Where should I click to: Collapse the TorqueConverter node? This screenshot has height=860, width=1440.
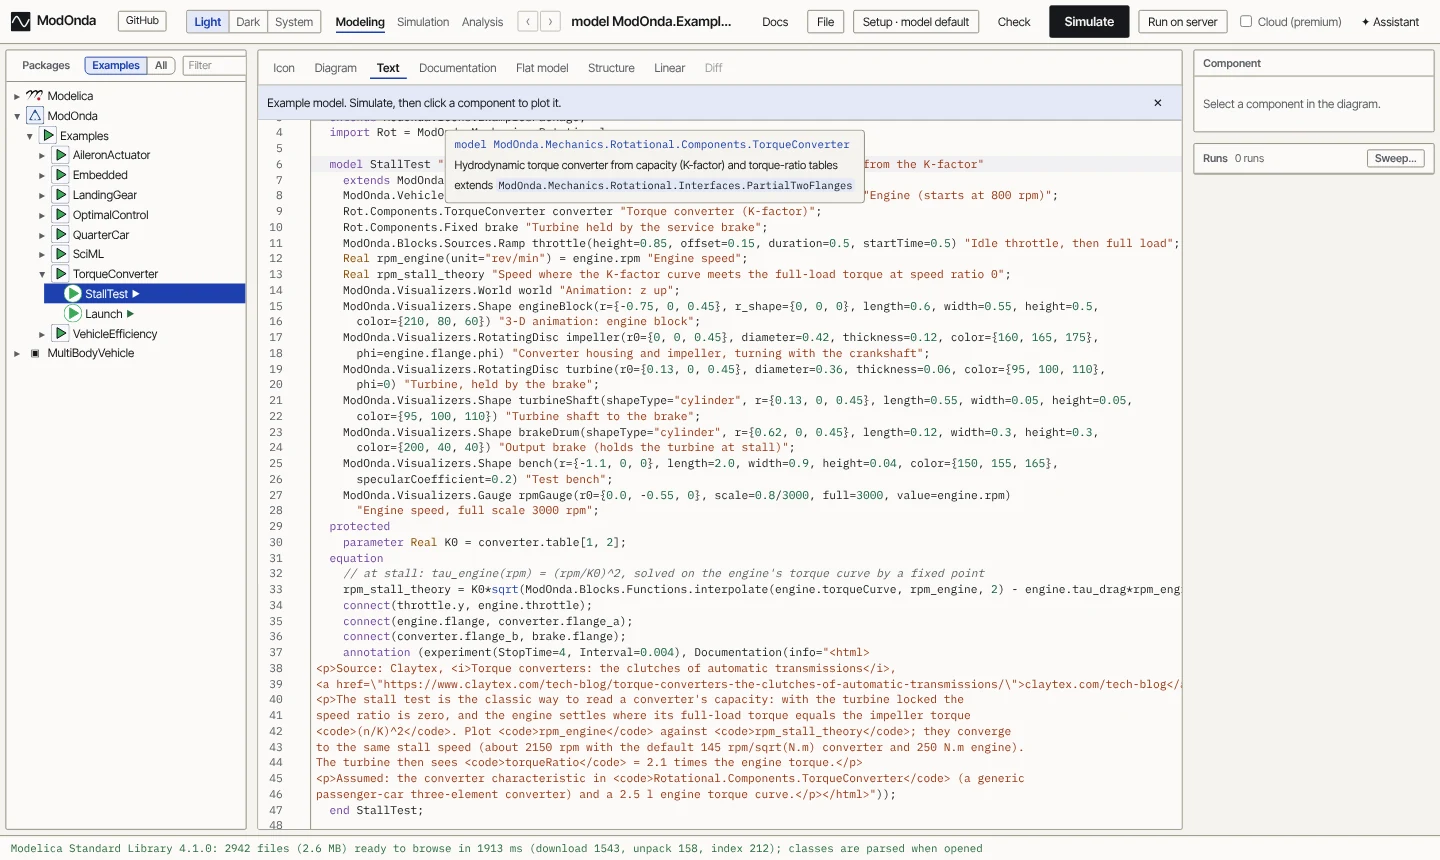coord(42,274)
